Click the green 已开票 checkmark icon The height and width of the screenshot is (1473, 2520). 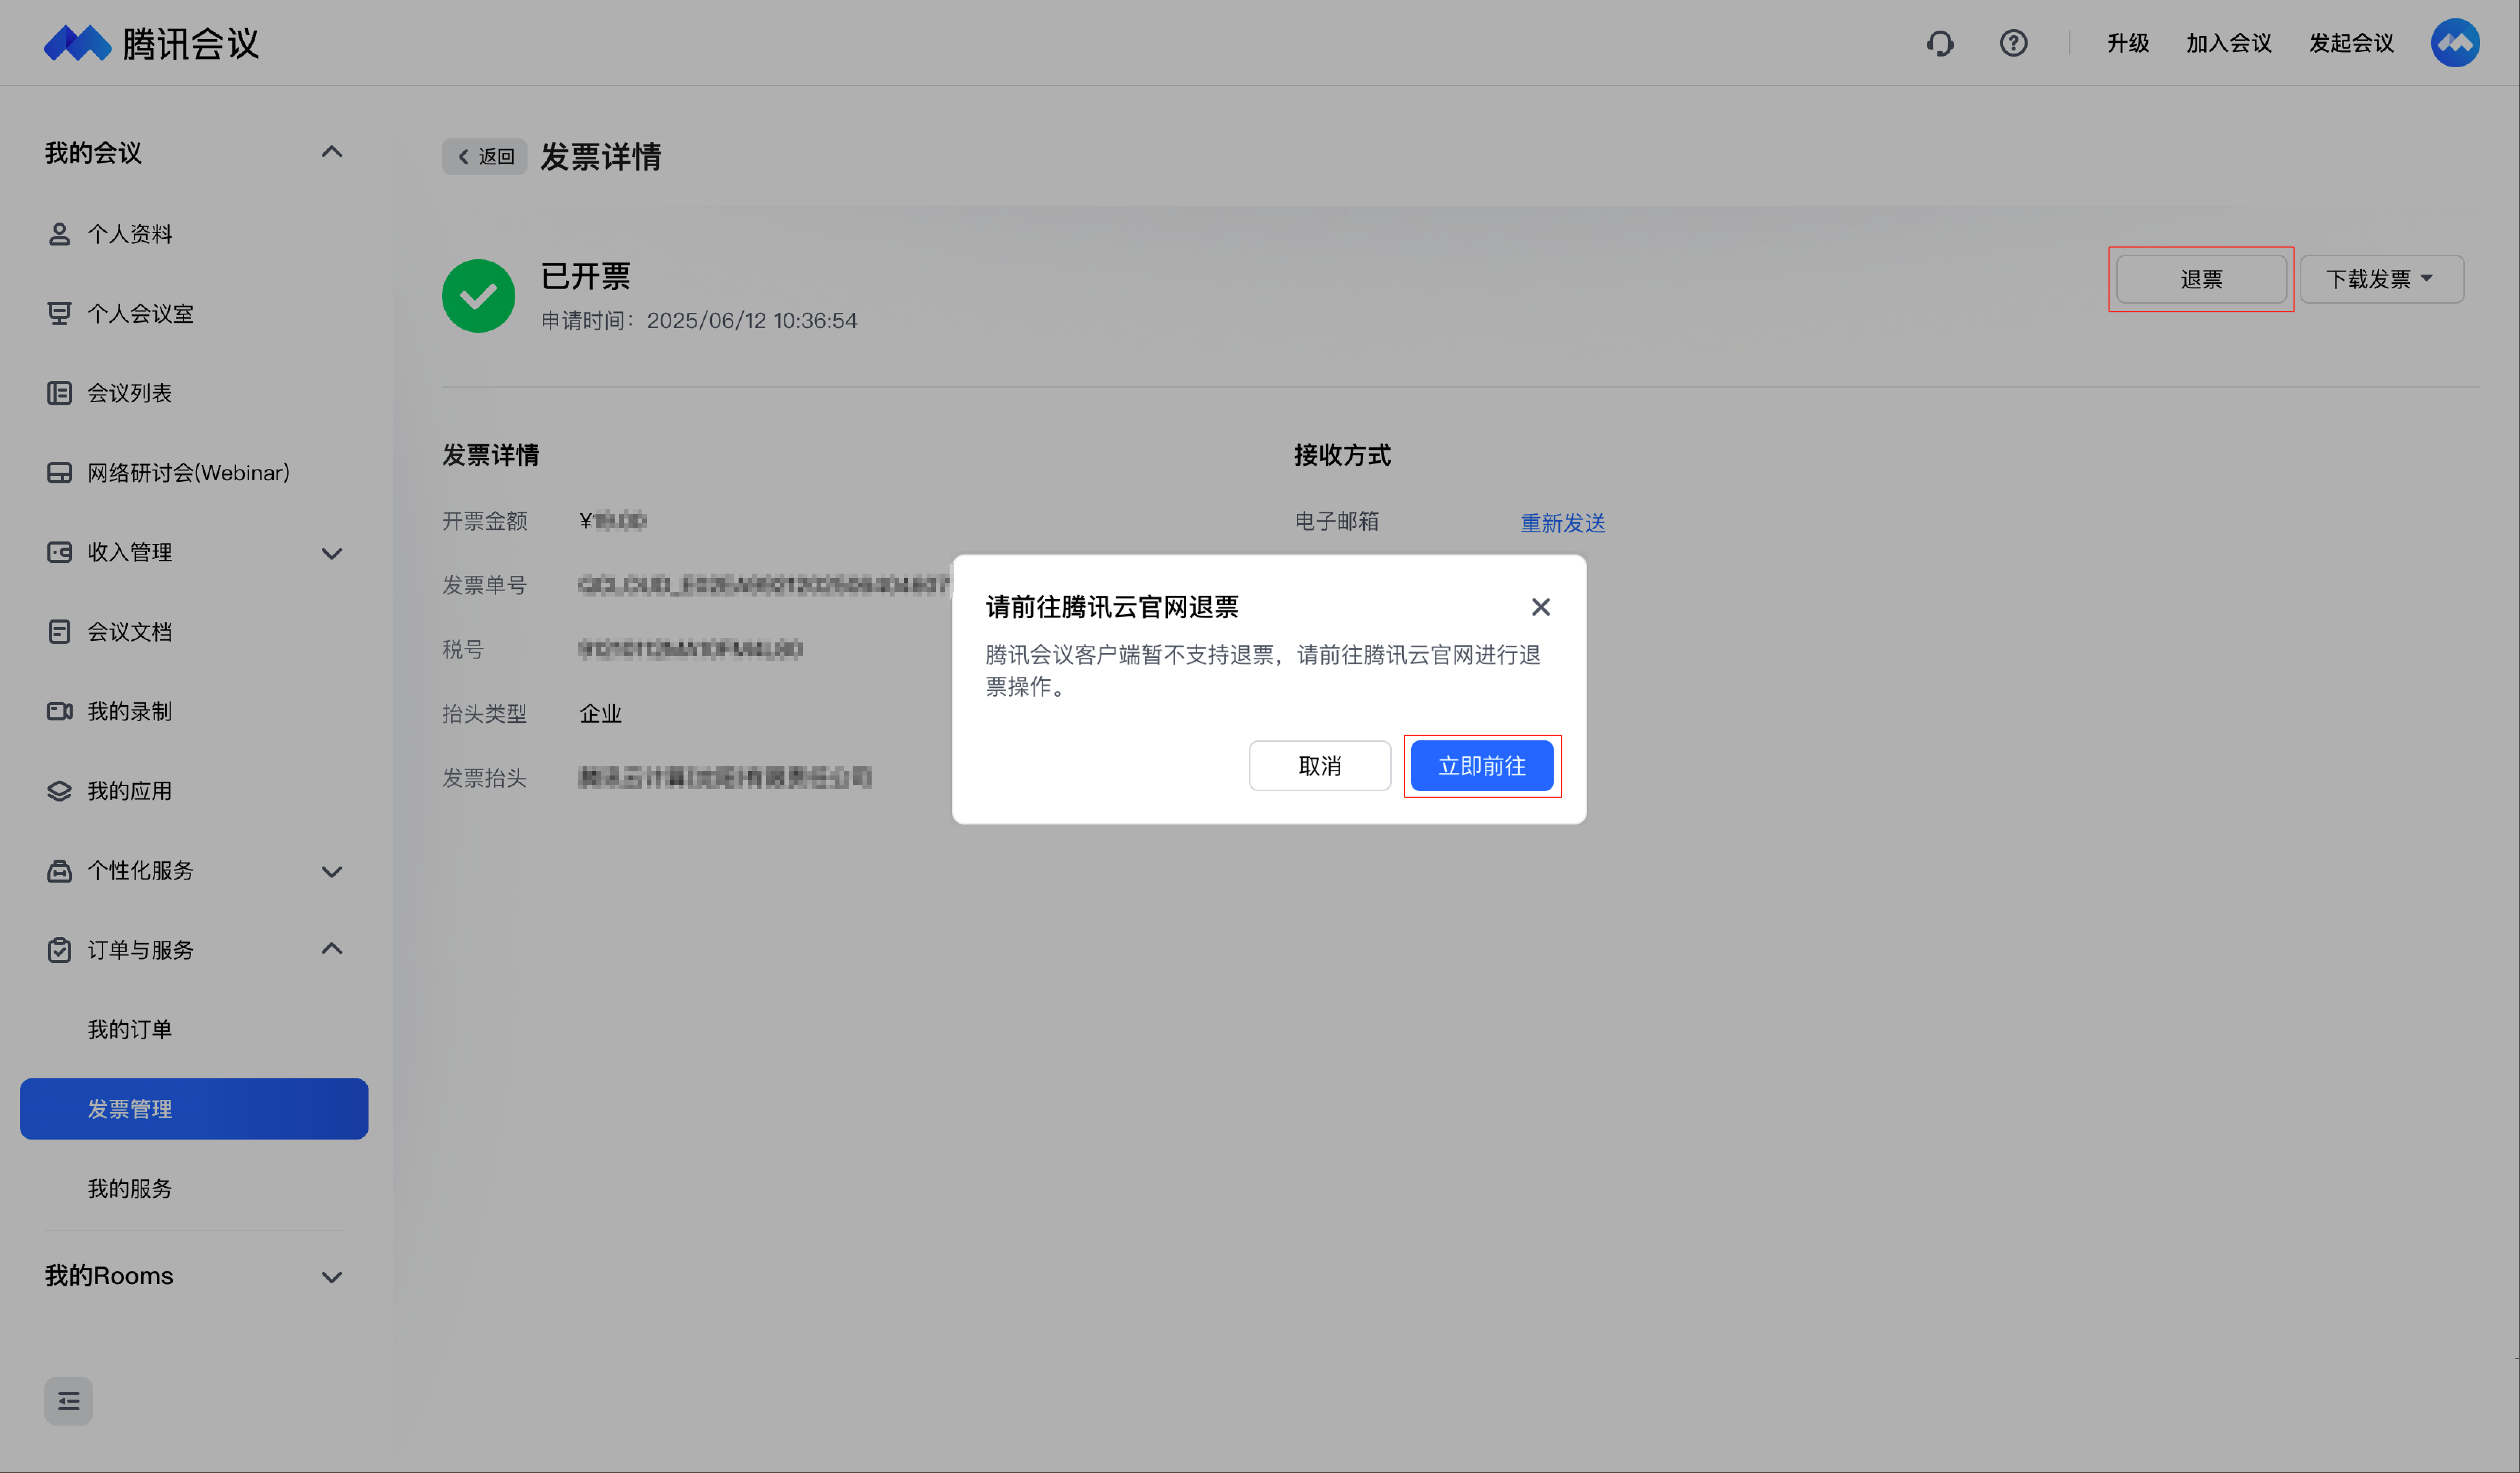(478, 296)
